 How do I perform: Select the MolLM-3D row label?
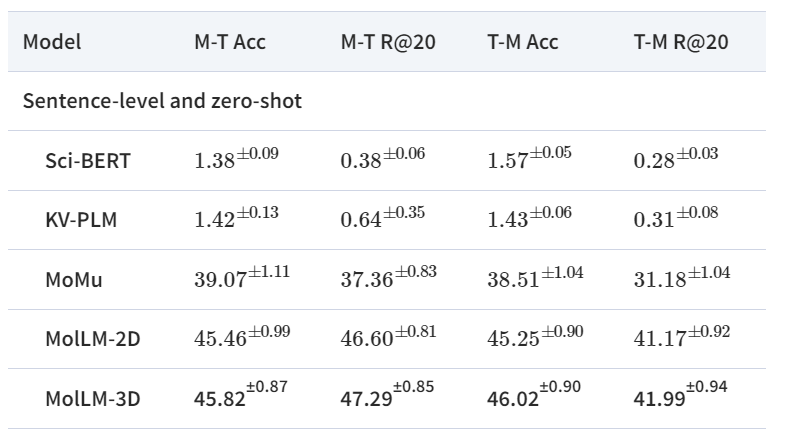click(x=93, y=398)
